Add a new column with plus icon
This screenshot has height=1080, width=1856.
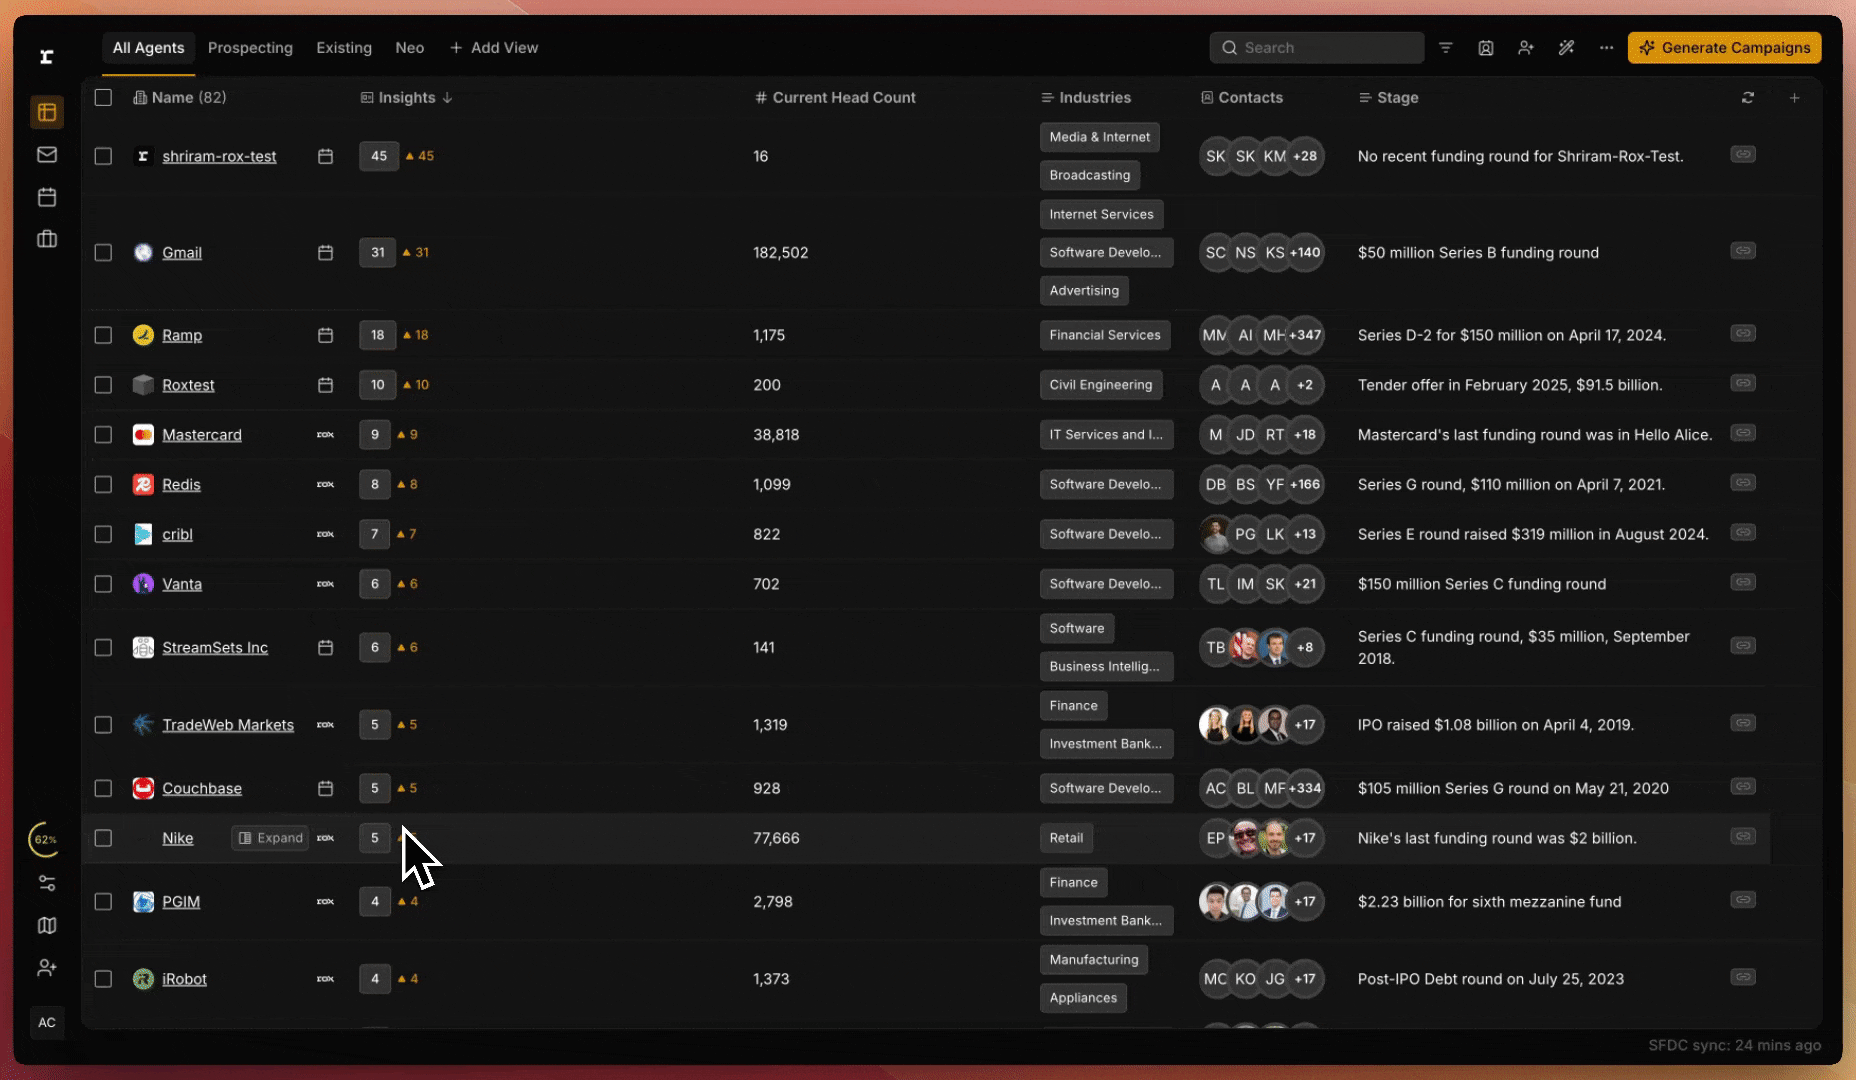[x=1794, y=98]
